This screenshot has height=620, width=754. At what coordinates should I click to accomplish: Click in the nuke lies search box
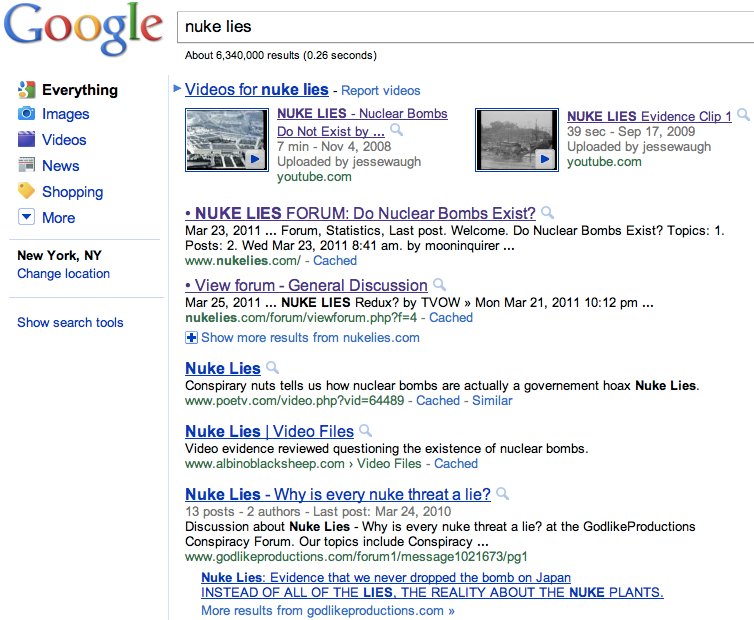point(465,26)
